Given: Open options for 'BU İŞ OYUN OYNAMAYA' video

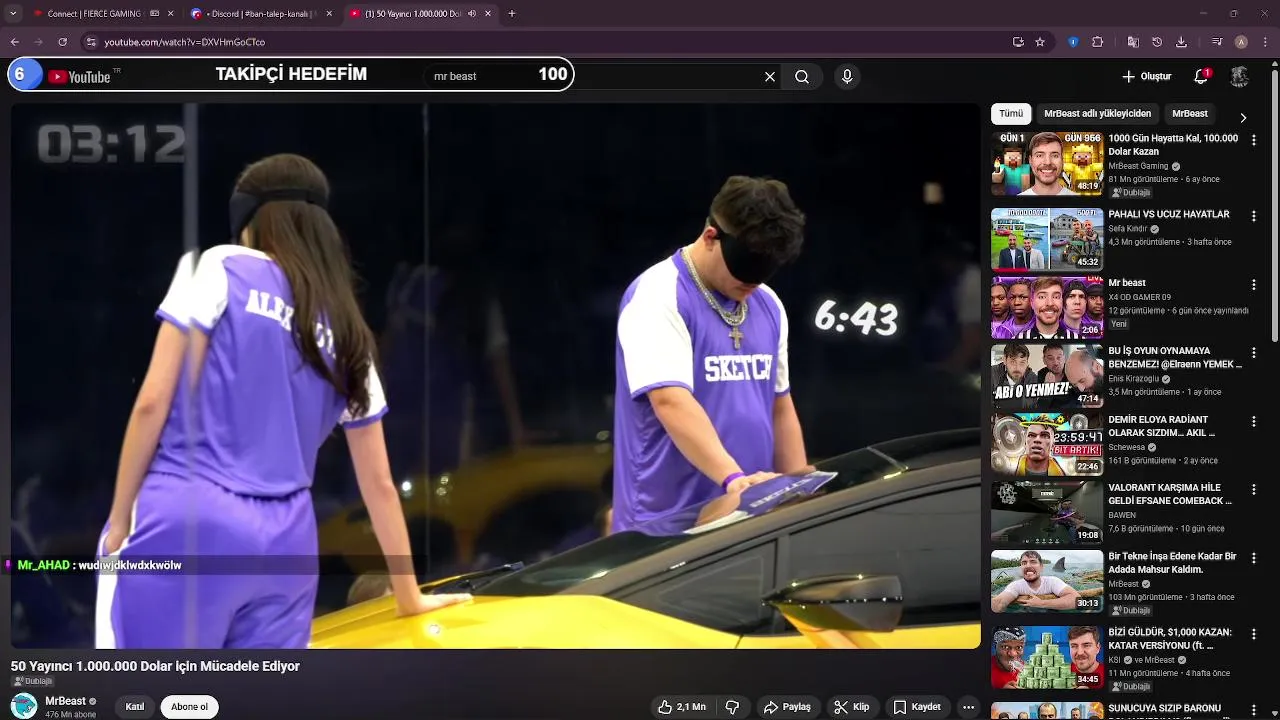Looking at the screenshot, I should click(x=1254, y=353).
